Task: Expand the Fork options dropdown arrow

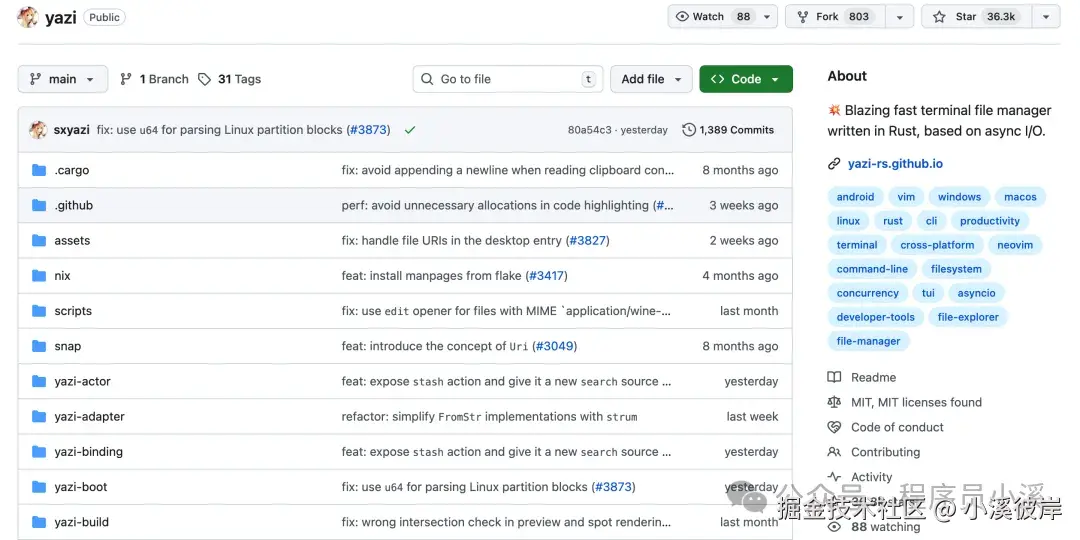Action: (x=900, y=17)
